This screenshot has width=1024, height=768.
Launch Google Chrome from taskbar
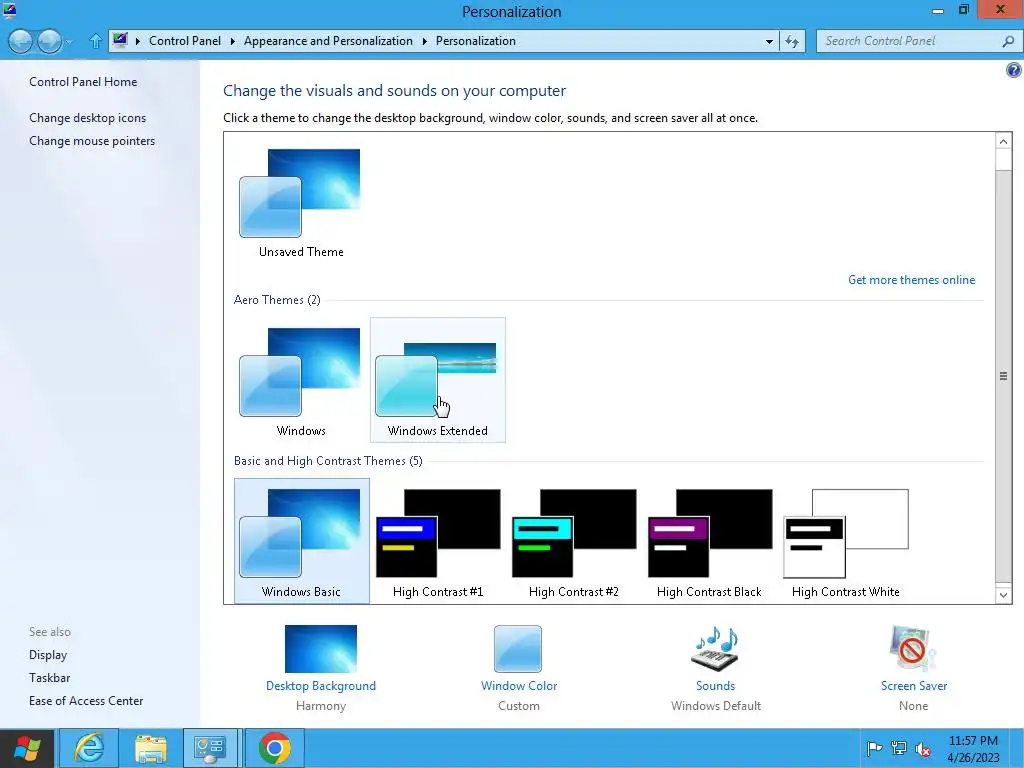tap(274, 748)
